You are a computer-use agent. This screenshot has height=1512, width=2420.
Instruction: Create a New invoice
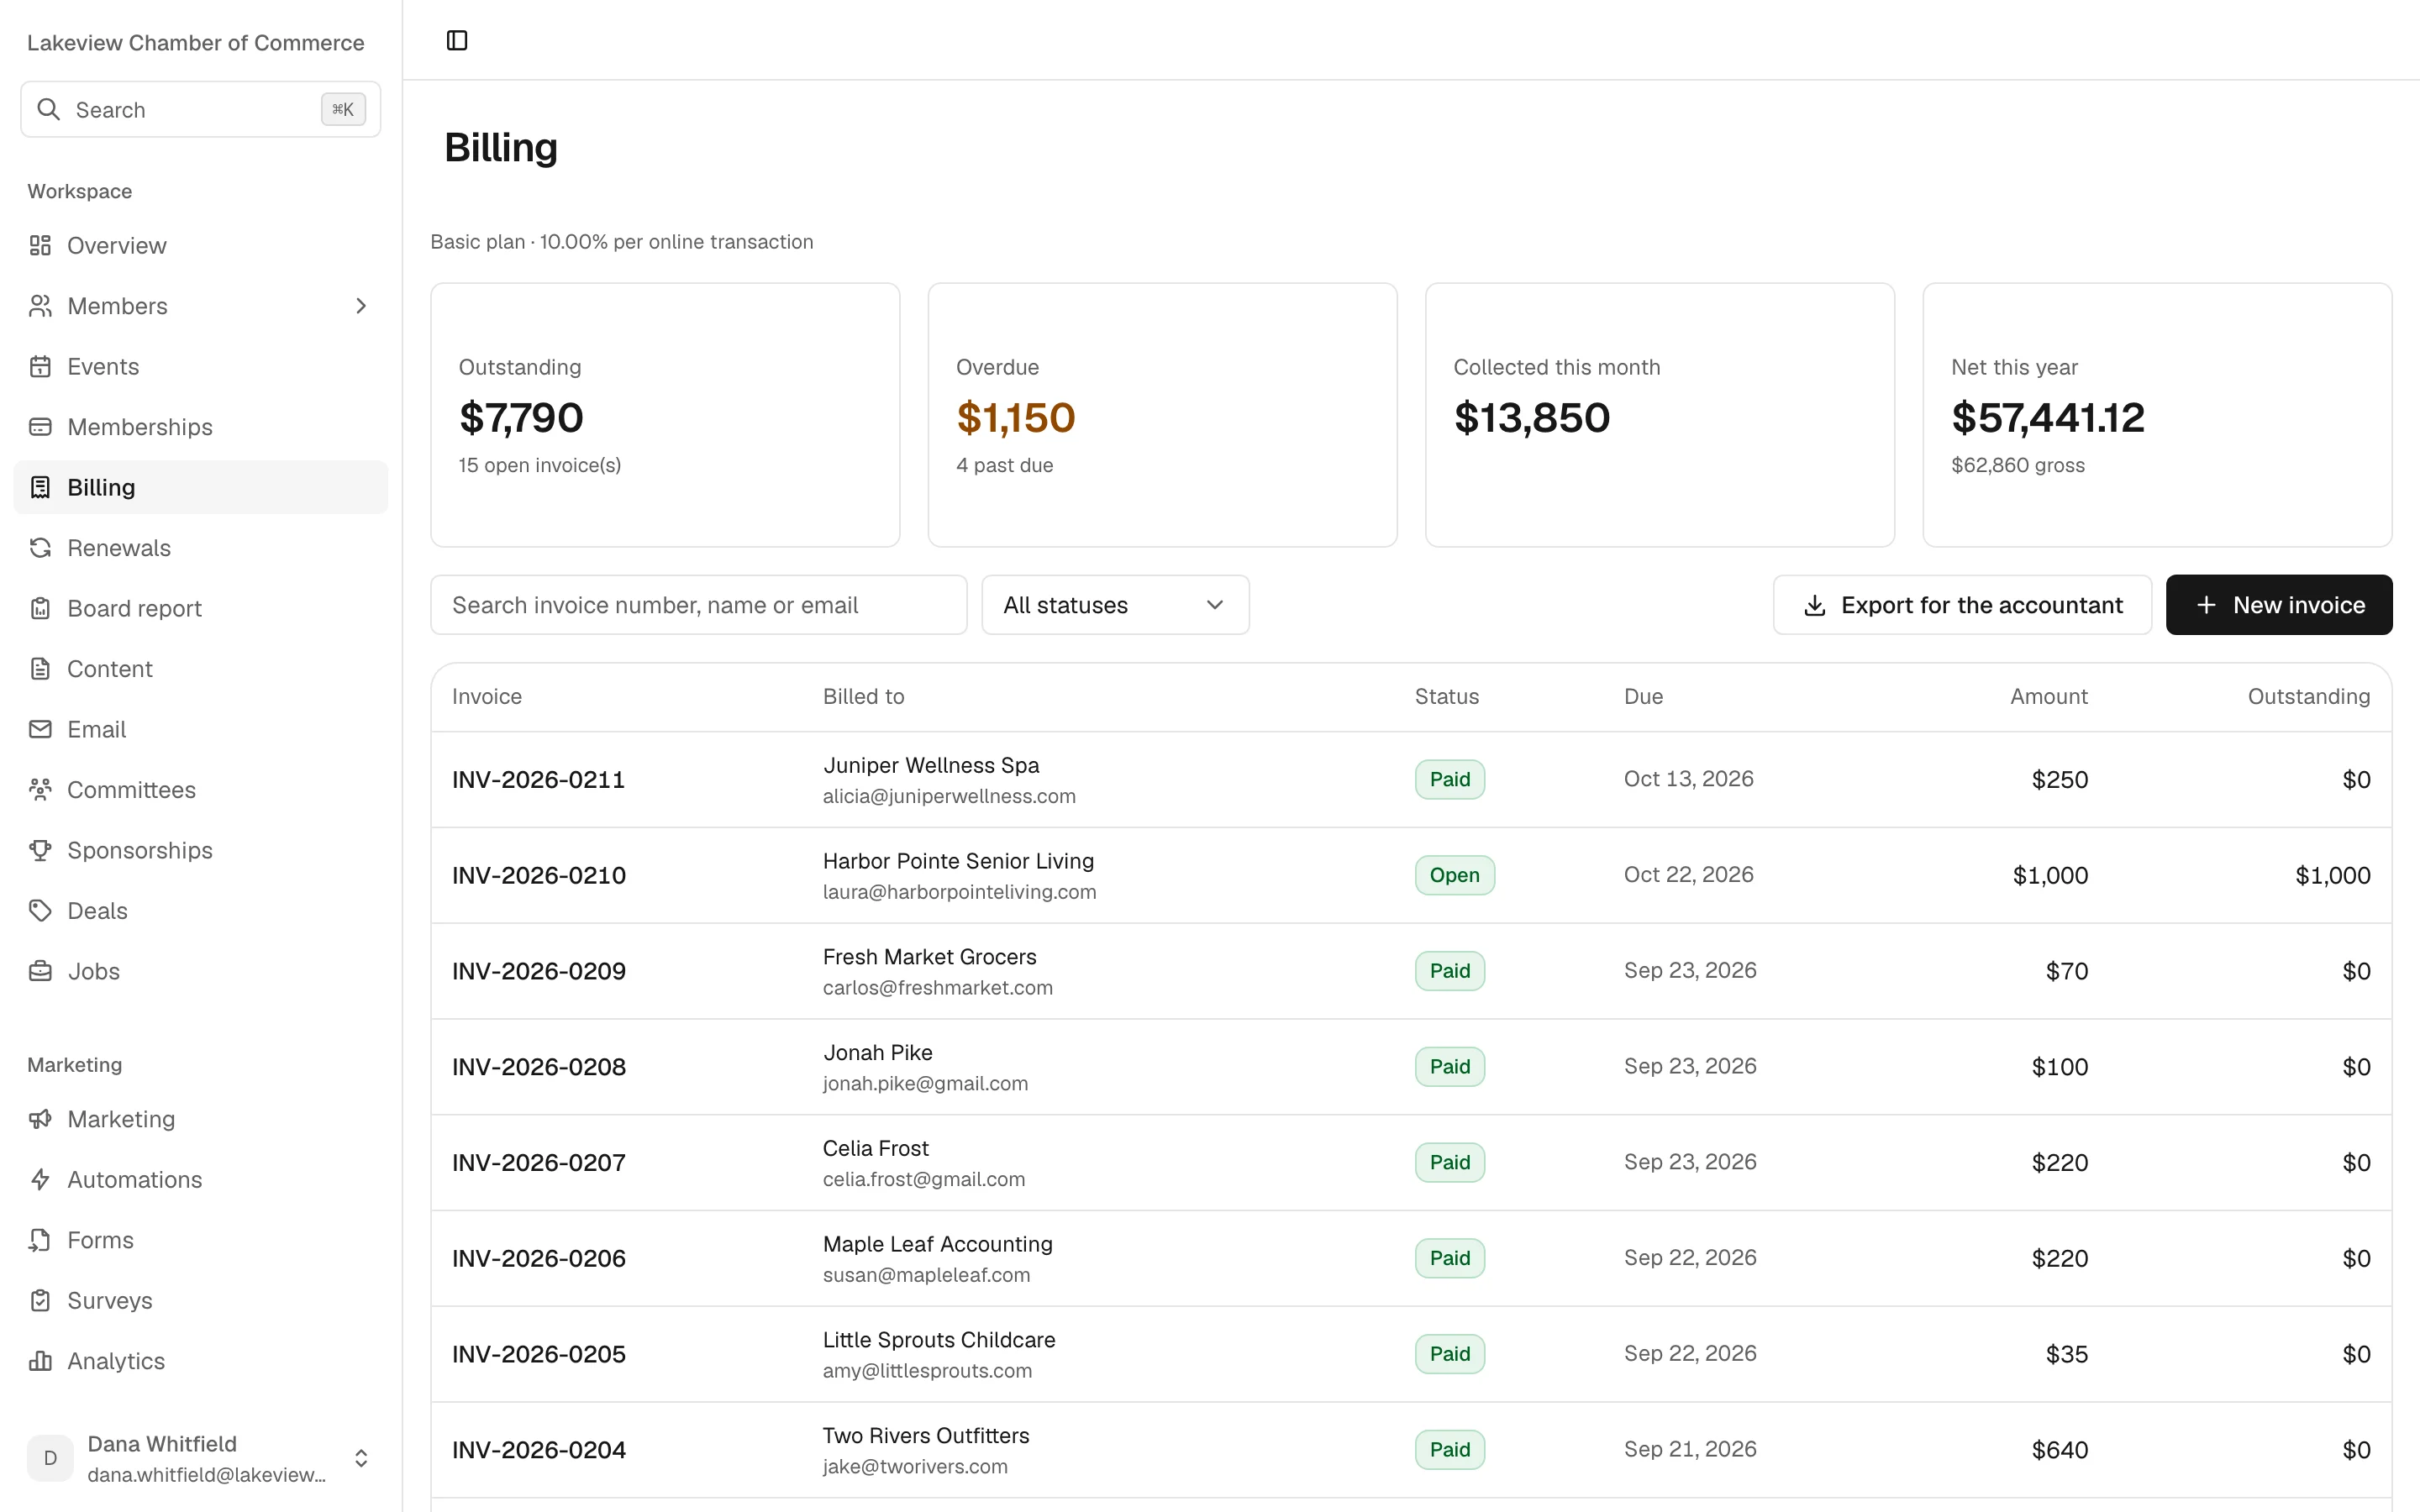(x=2279, y=605)
